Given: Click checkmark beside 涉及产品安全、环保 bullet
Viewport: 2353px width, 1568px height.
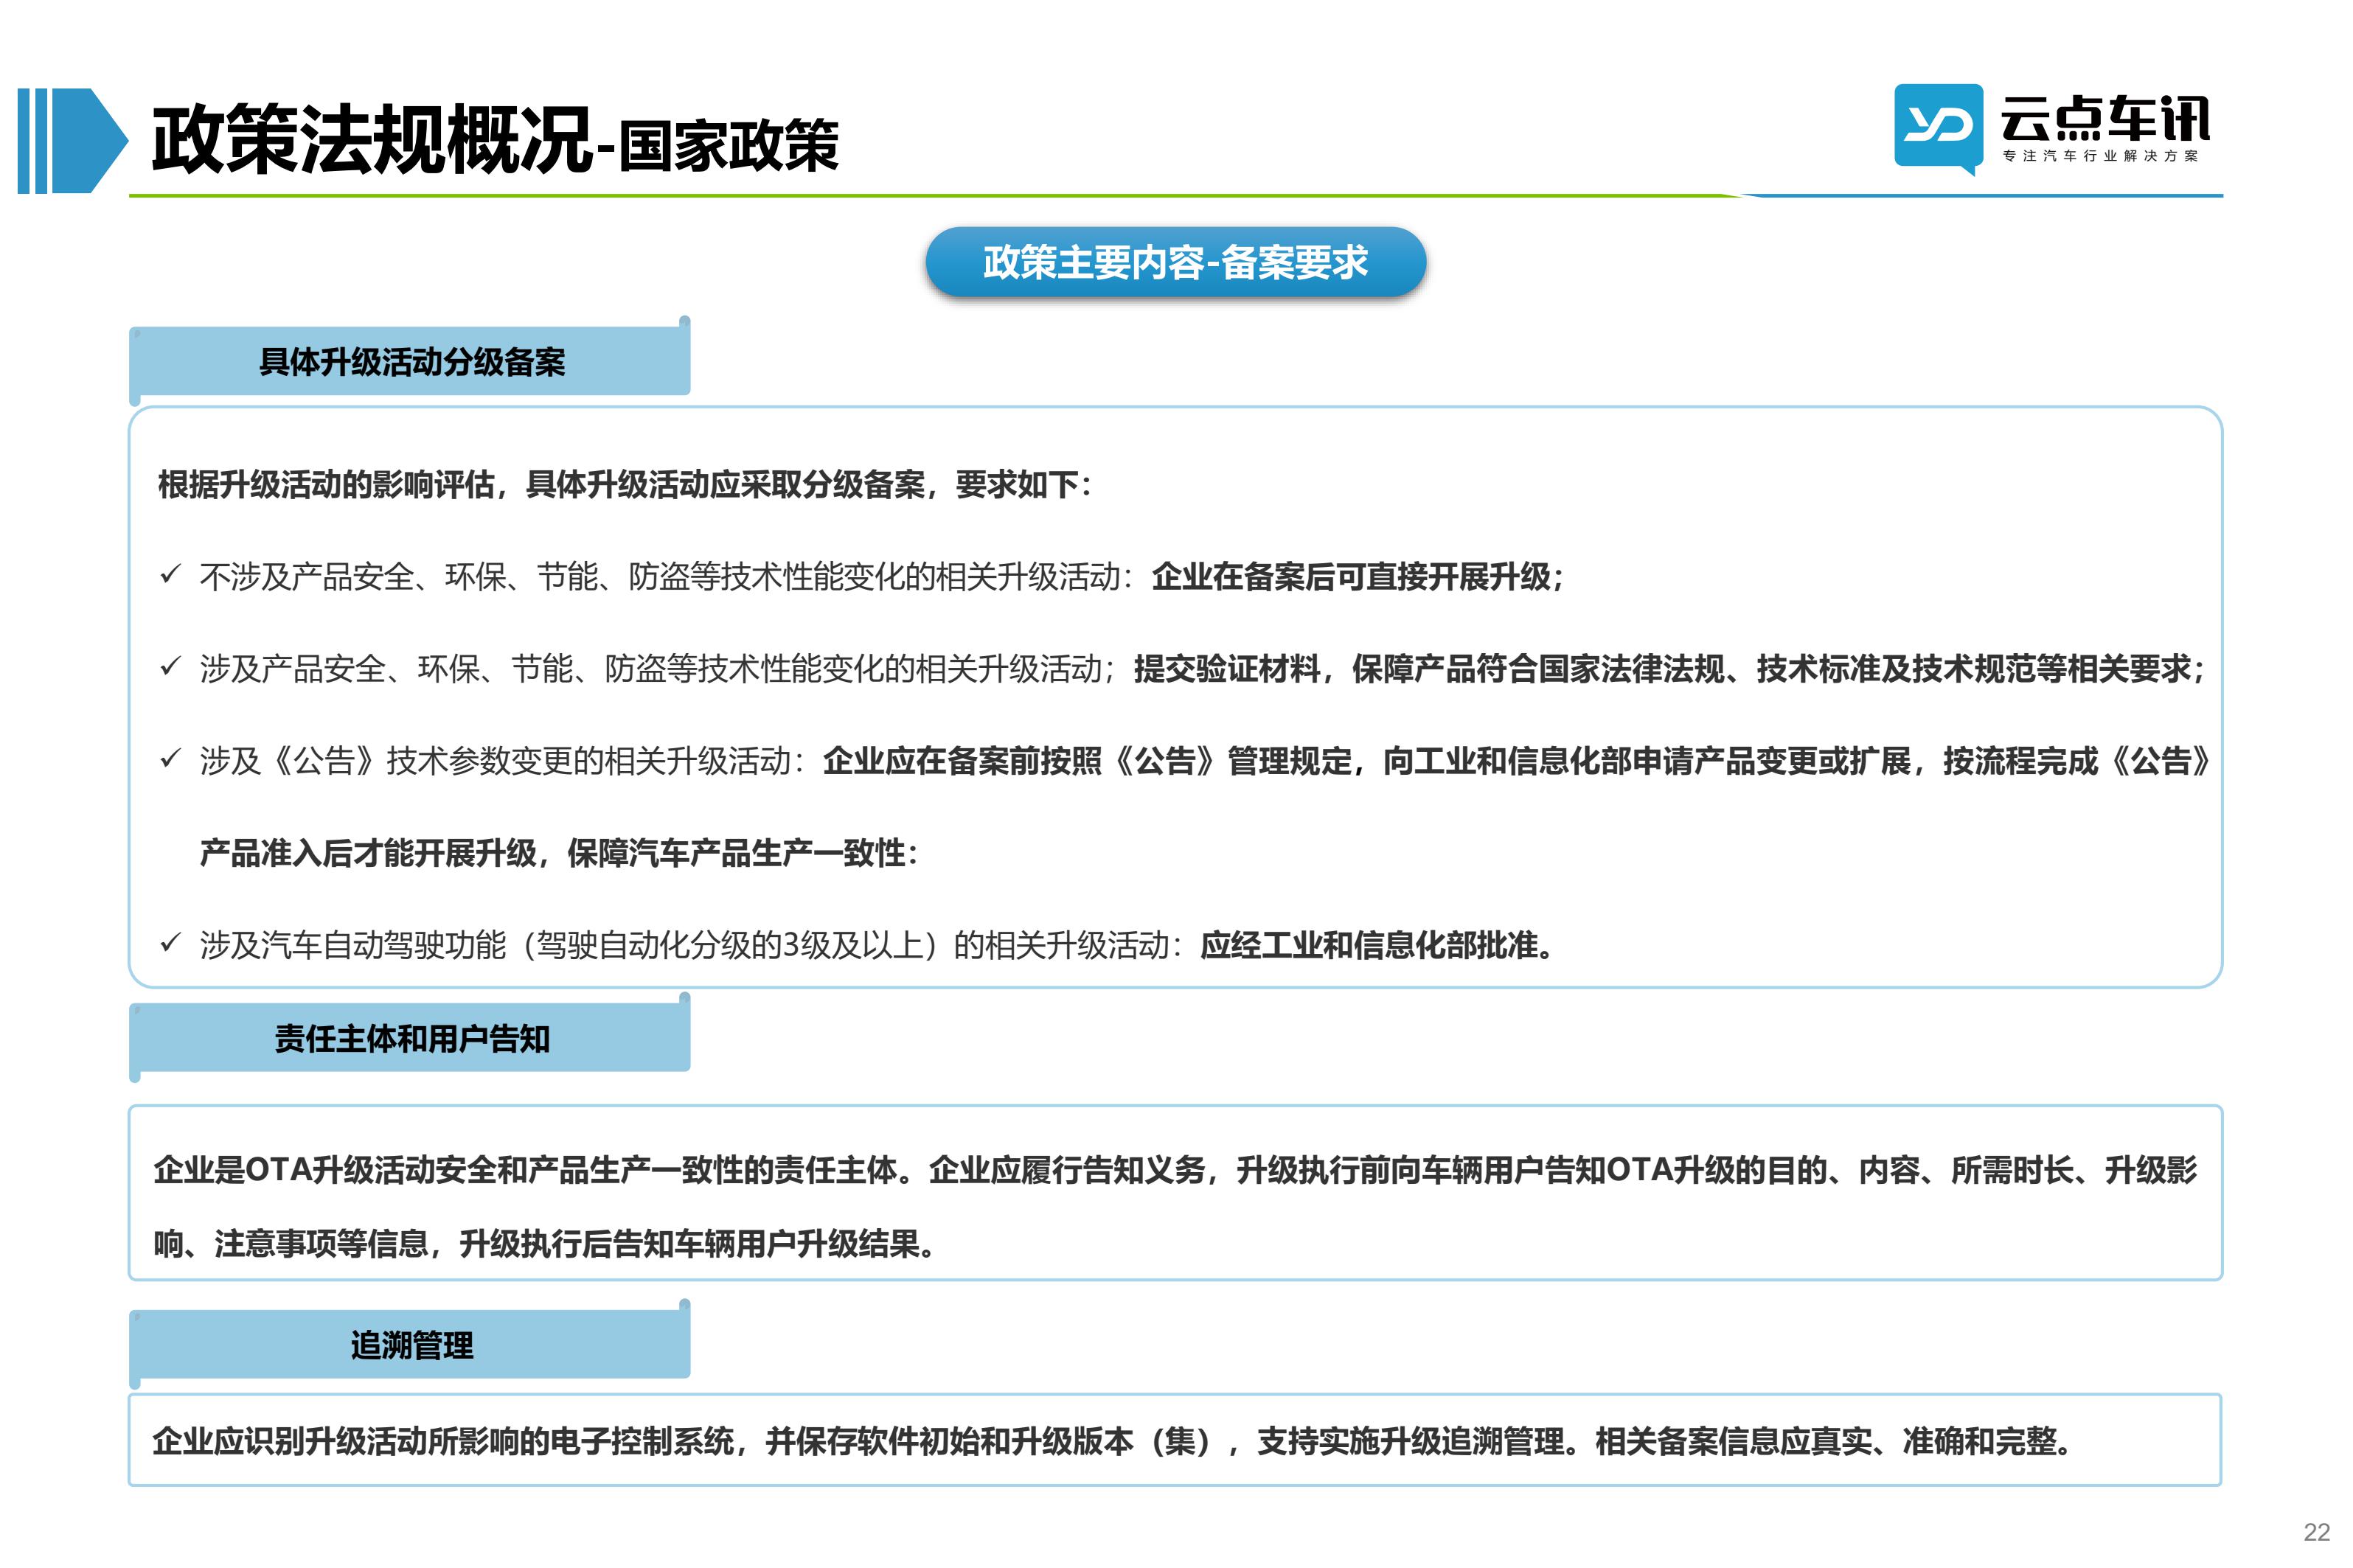Looking at the screenshot, I should (x=170, y=667).
